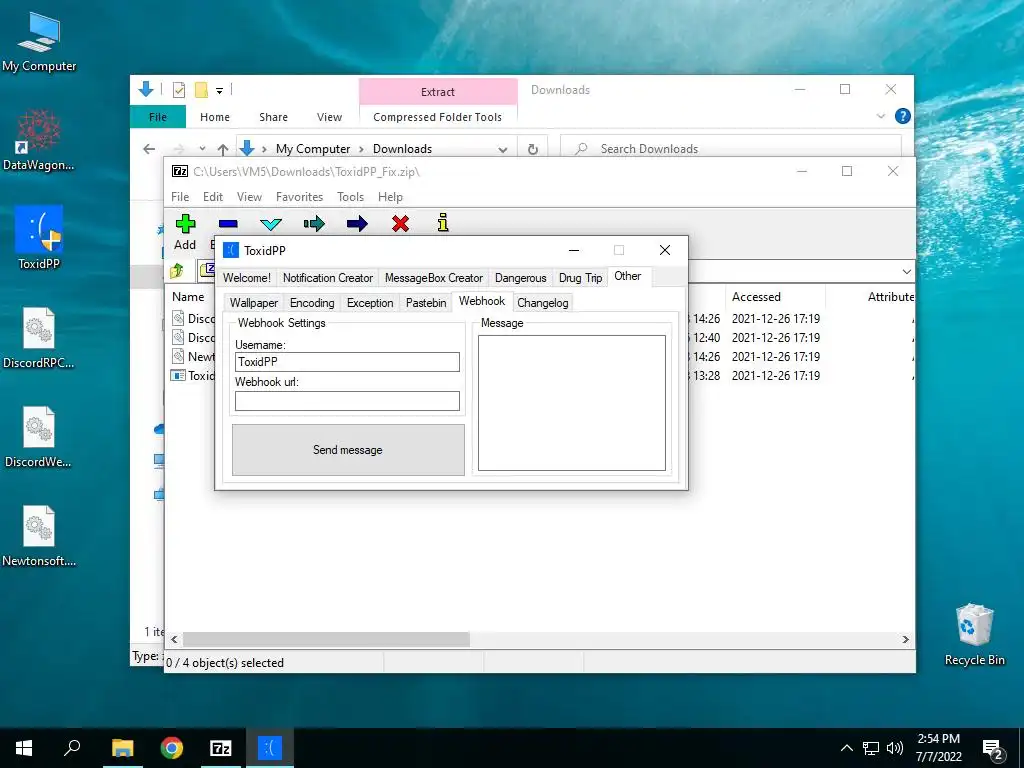Open the Recycle Bin icon
The image size is (1024, 768).
974,635
